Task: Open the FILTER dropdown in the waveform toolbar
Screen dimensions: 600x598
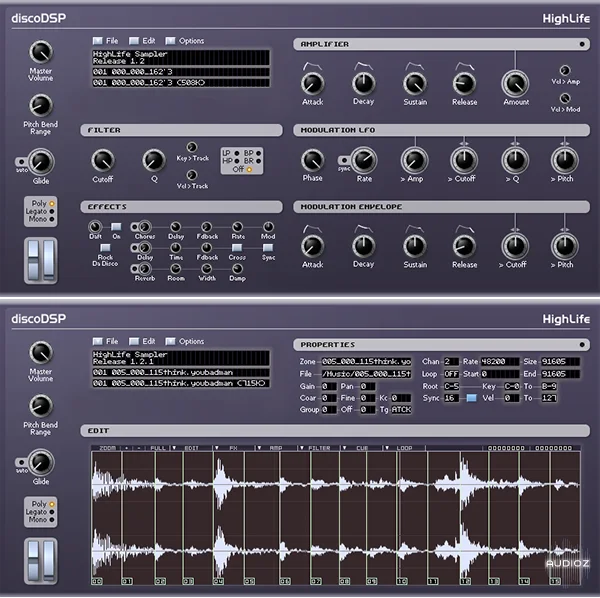Action: (319, 448)
